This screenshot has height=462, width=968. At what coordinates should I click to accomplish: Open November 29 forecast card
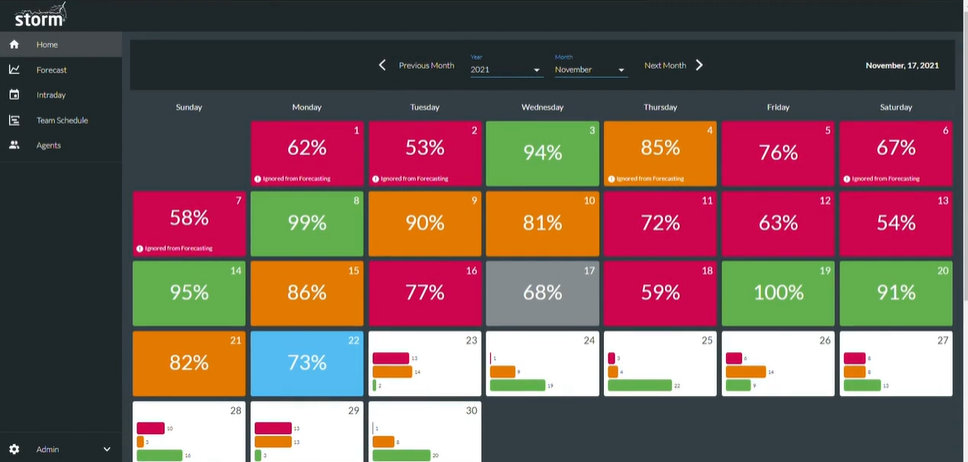pyautogui.click(x=307, y=432)
